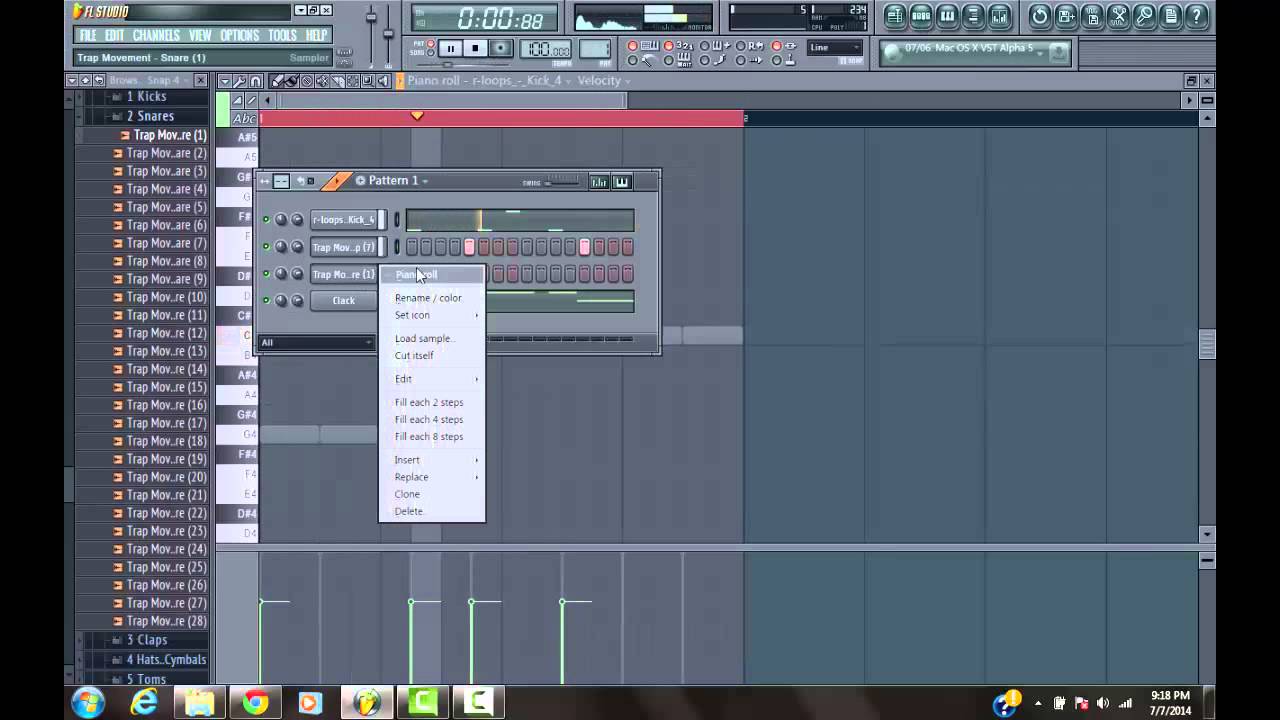
Task: Open the Browser toolbar icon
Action: pyautogui.click(x=973, y=16)
